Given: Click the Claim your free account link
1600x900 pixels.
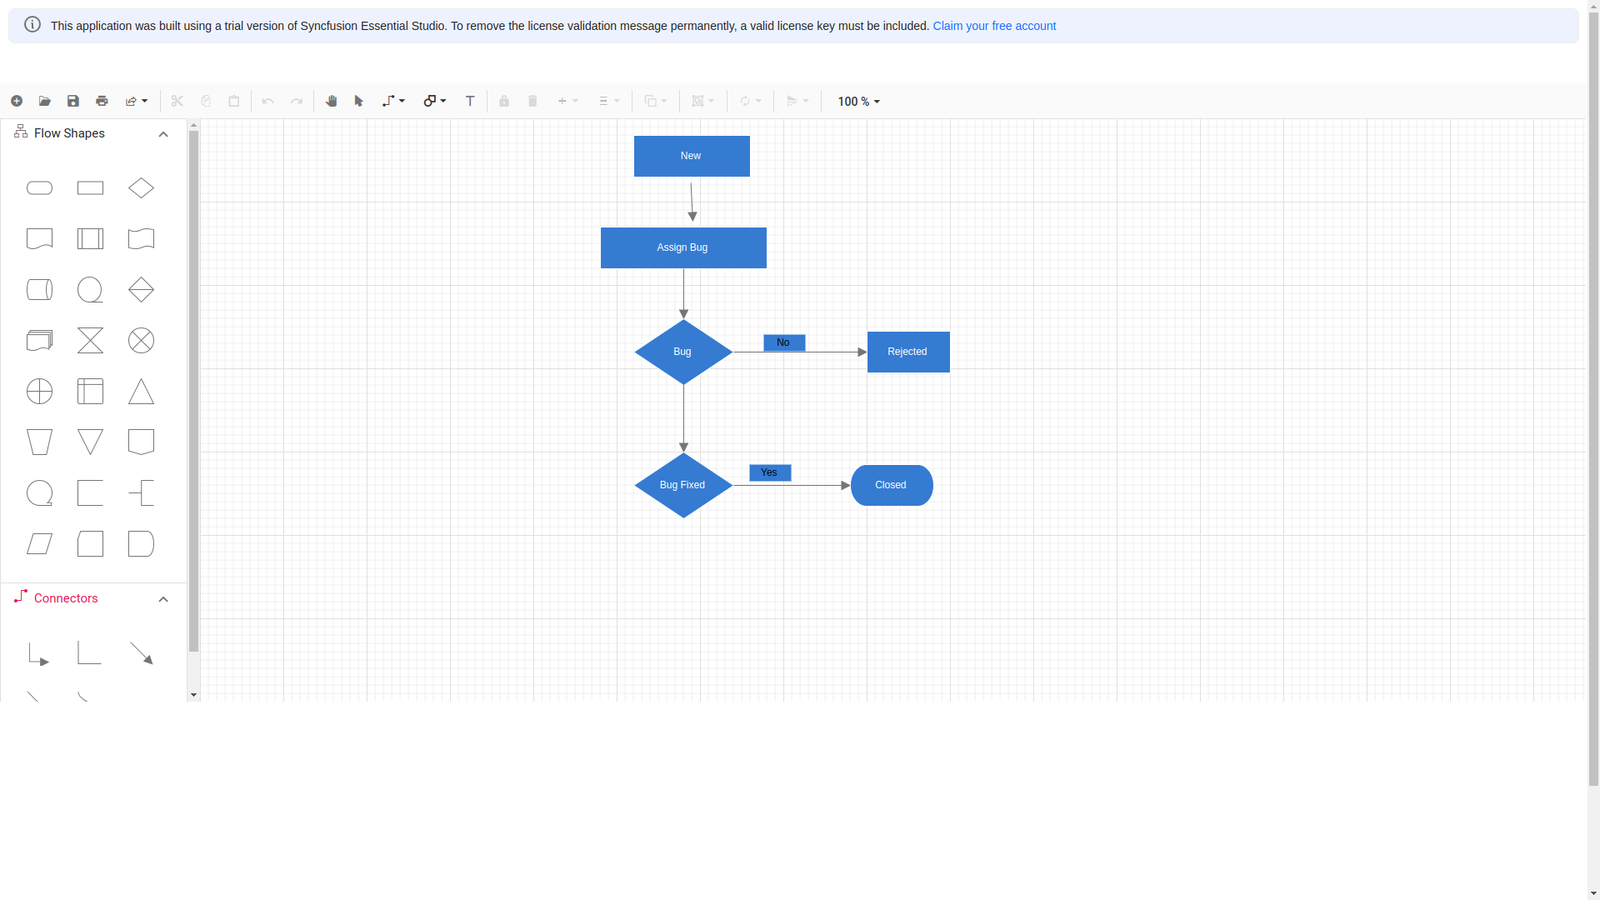Looking at the screenshot, I should pos(994,26).
